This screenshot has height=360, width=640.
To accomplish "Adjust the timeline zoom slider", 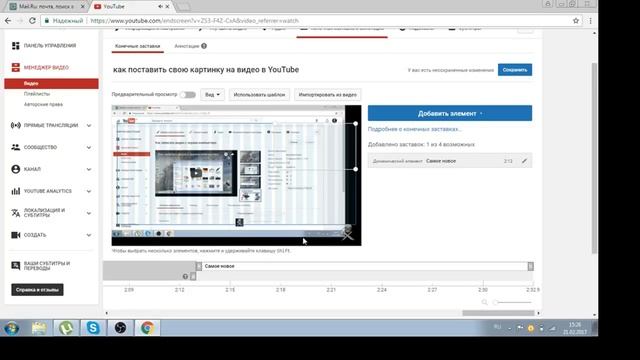I will 513,302.
